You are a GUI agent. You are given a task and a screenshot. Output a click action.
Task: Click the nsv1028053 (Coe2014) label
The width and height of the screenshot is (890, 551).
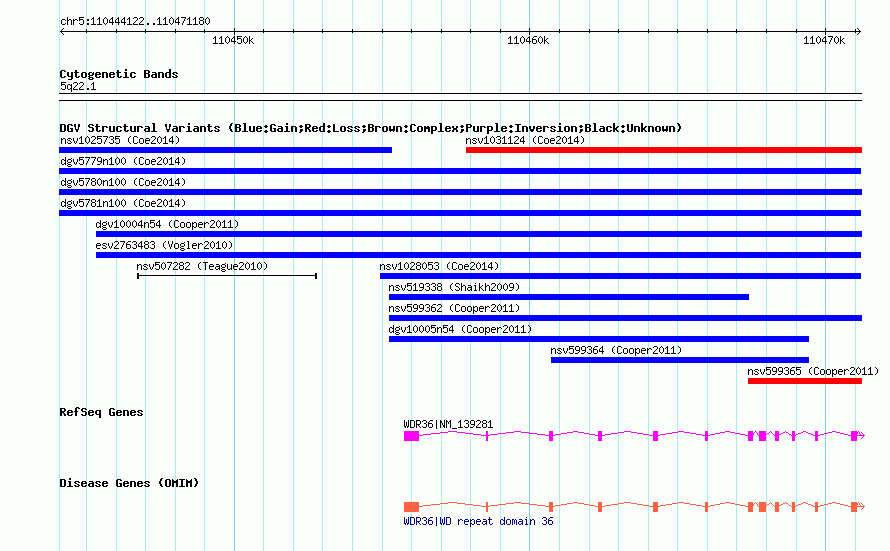pyautogui.click(x=439, y=266)
